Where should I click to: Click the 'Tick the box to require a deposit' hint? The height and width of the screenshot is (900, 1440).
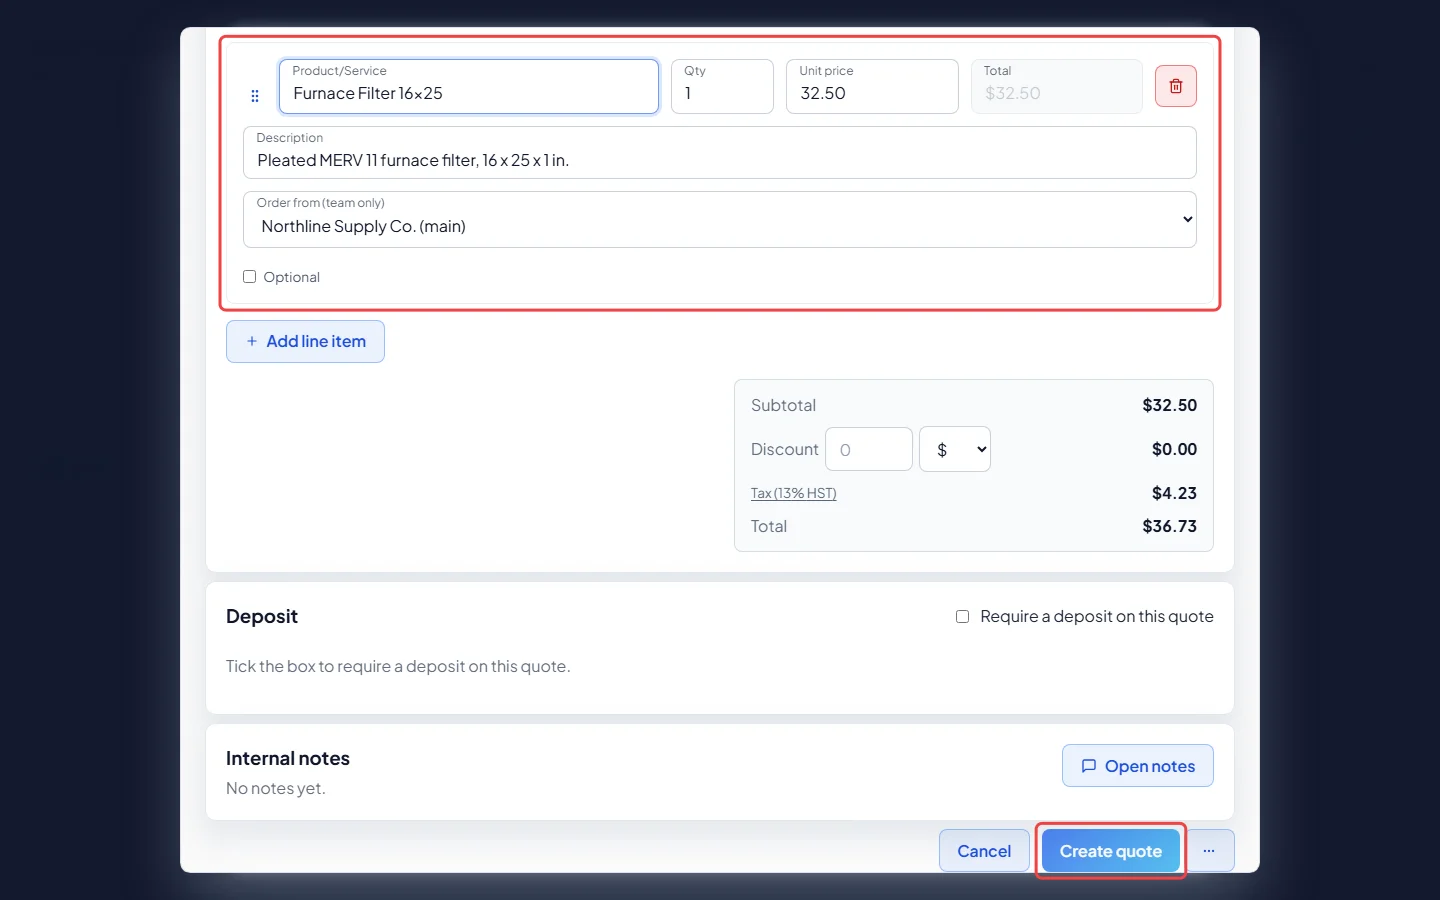(x=398, y=666)
